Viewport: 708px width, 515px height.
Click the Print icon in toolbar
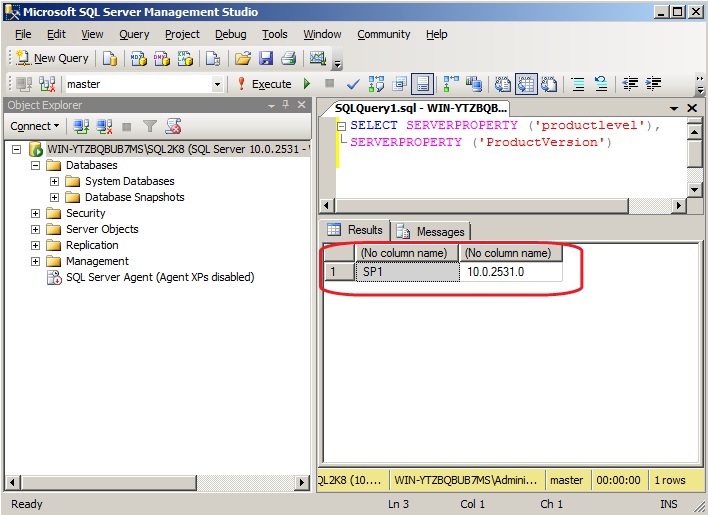click(x=288, y=58)
